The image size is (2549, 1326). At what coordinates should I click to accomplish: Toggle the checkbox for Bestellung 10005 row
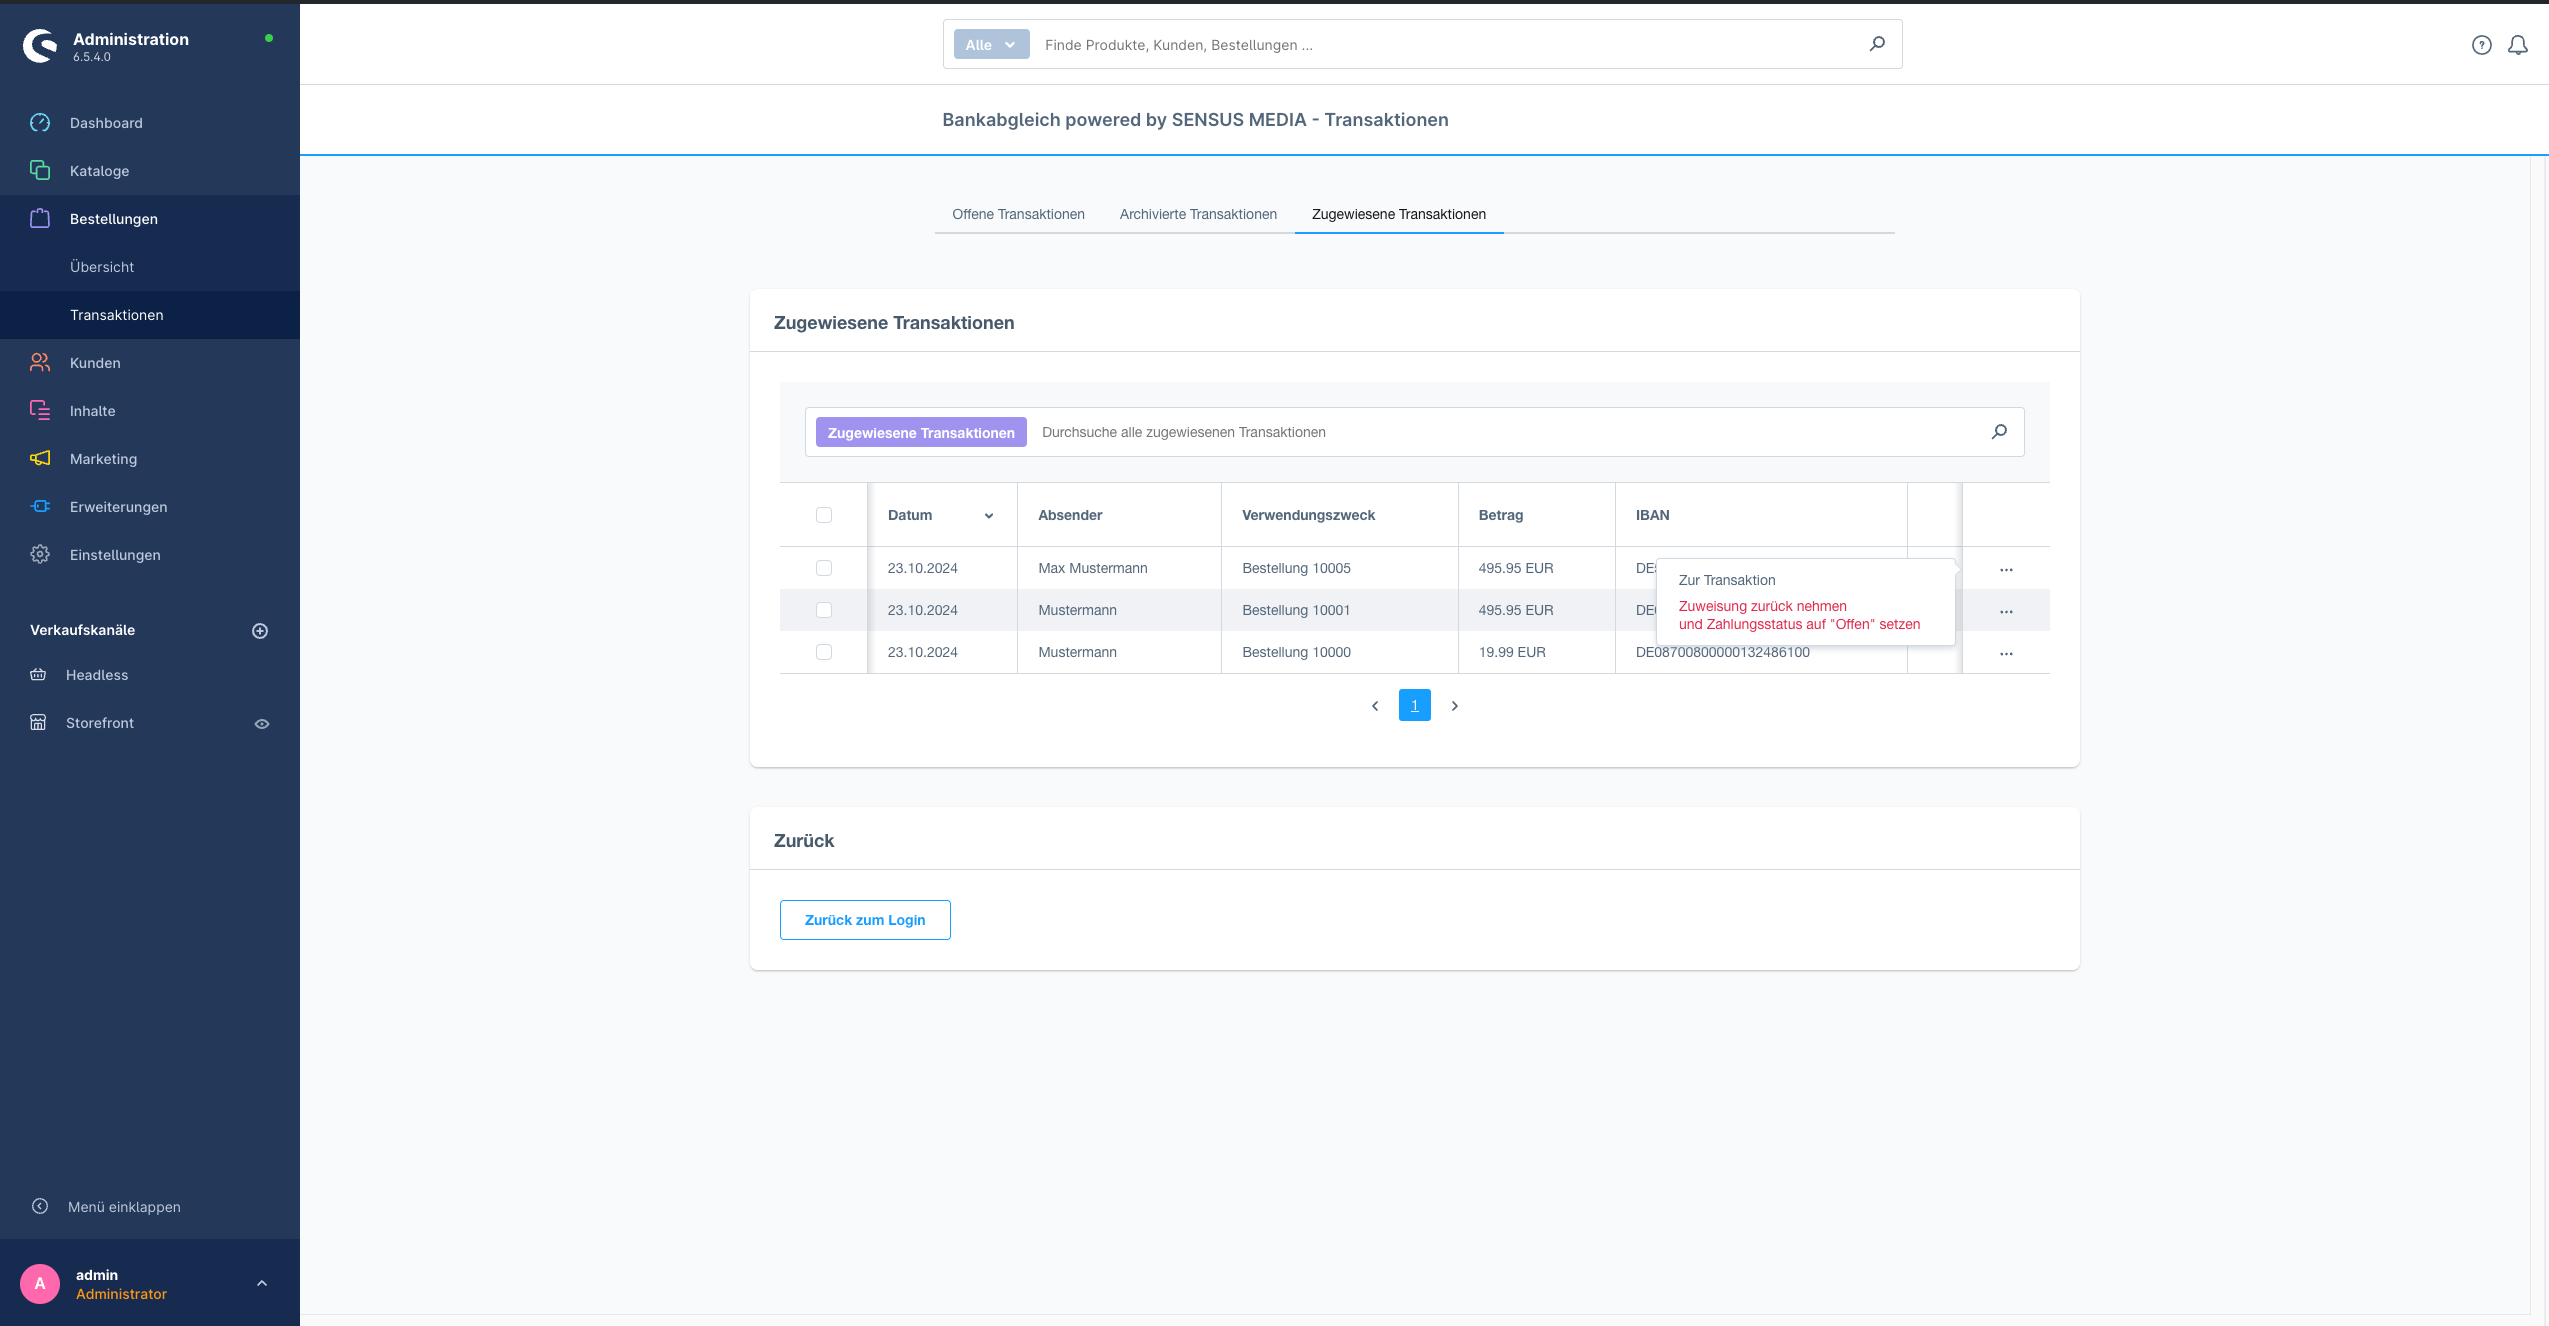point(824,568)
